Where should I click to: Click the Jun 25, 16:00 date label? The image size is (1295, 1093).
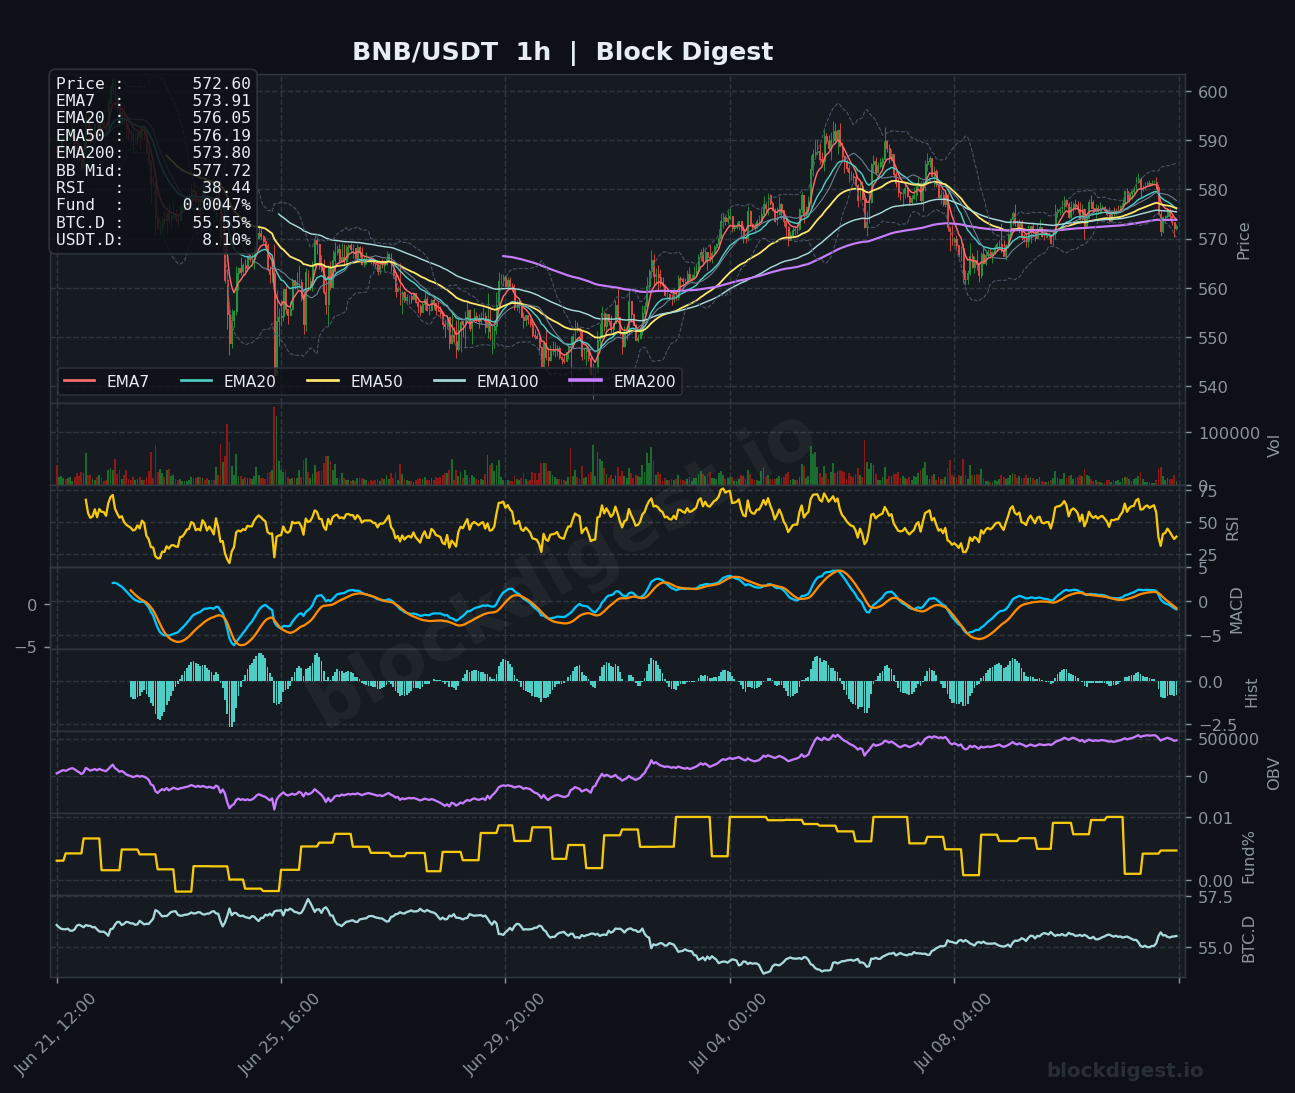tap(279, 1034)
